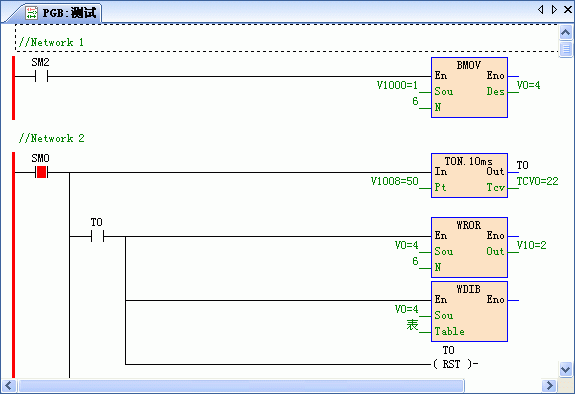The image size is (575, 394).
Task: Click the V1000=1 source operand
Action: point(397,85)
